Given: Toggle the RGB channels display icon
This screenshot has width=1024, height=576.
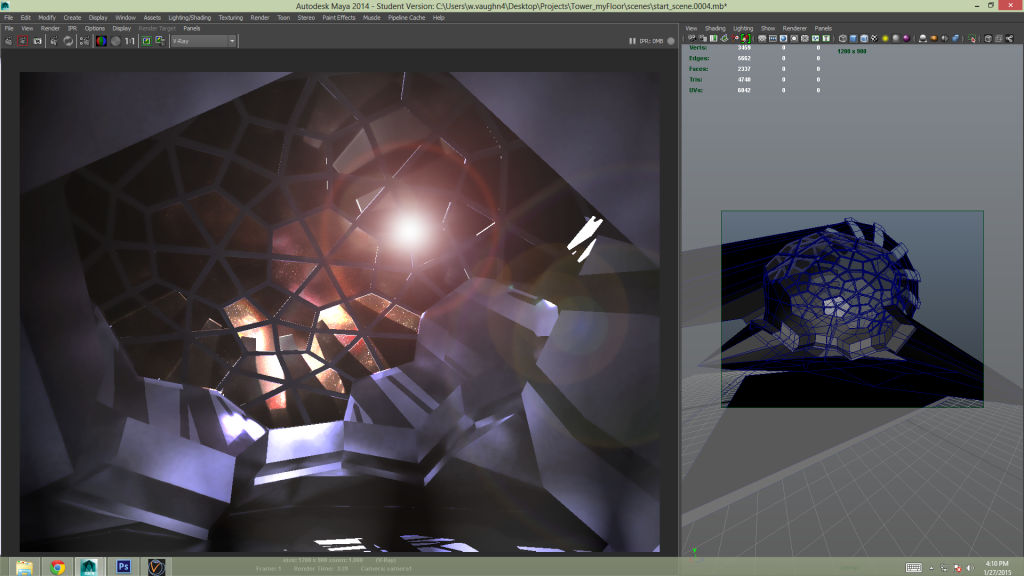Looking at the screenshot, I should (x=100, y=41).
